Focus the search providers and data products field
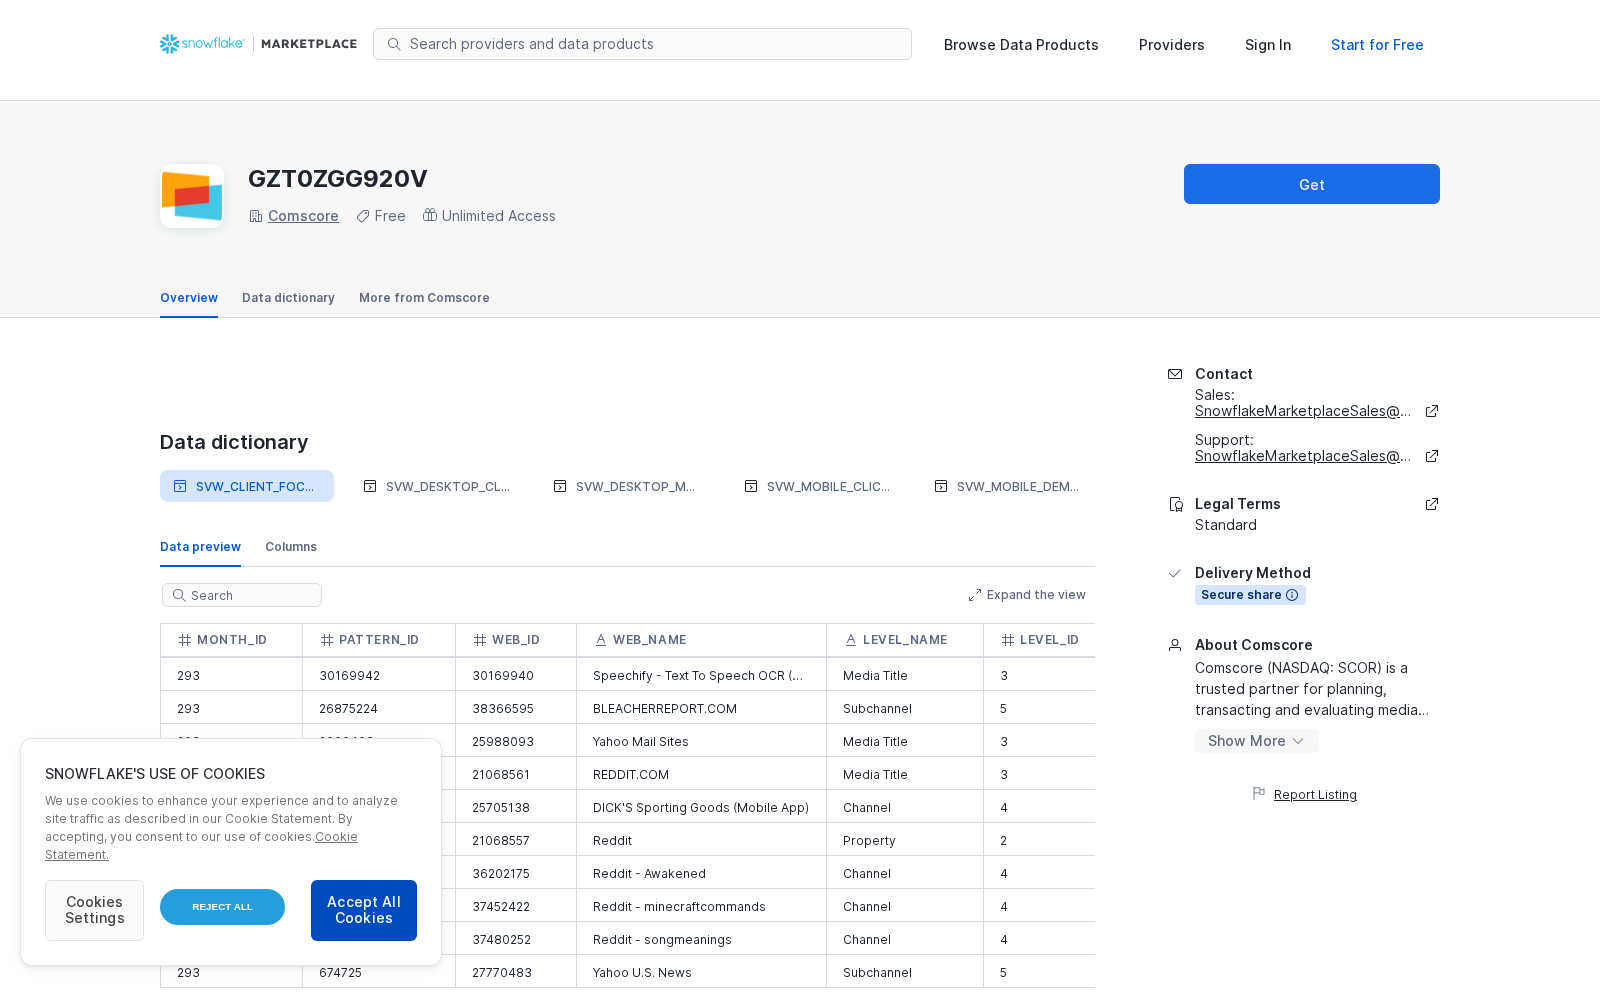Viewport: 1600px width, 1000px height. point(642,44)
